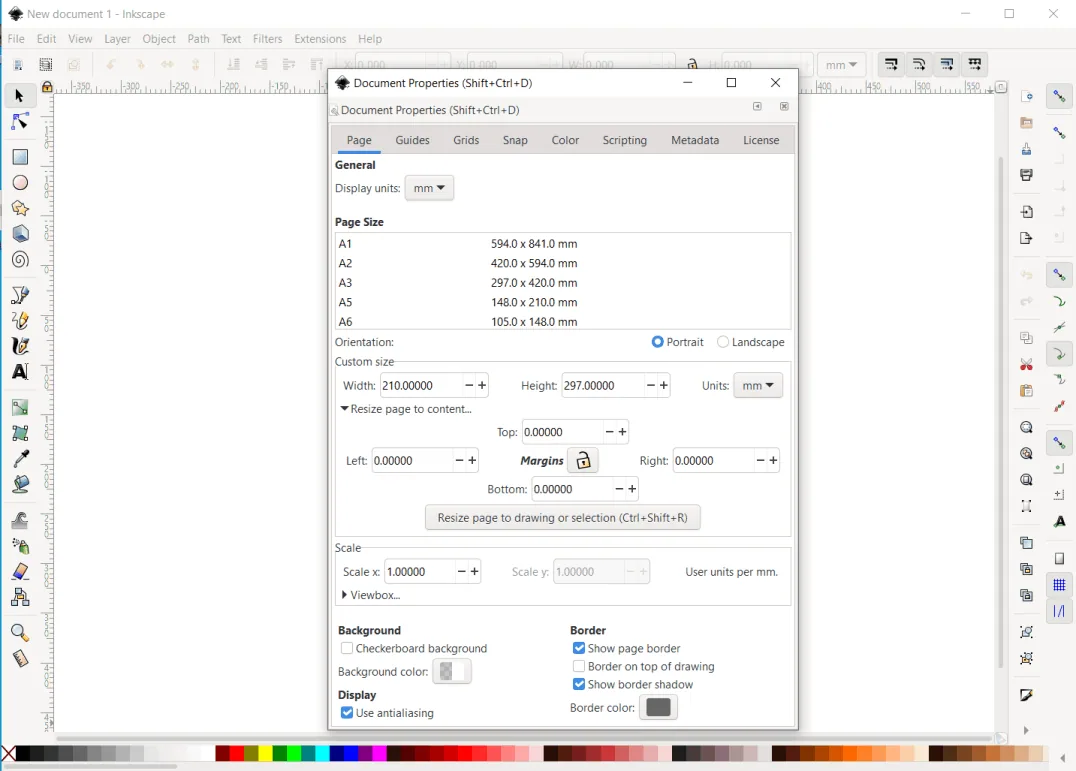Select the Selector arrow tool

click(19, 95)
